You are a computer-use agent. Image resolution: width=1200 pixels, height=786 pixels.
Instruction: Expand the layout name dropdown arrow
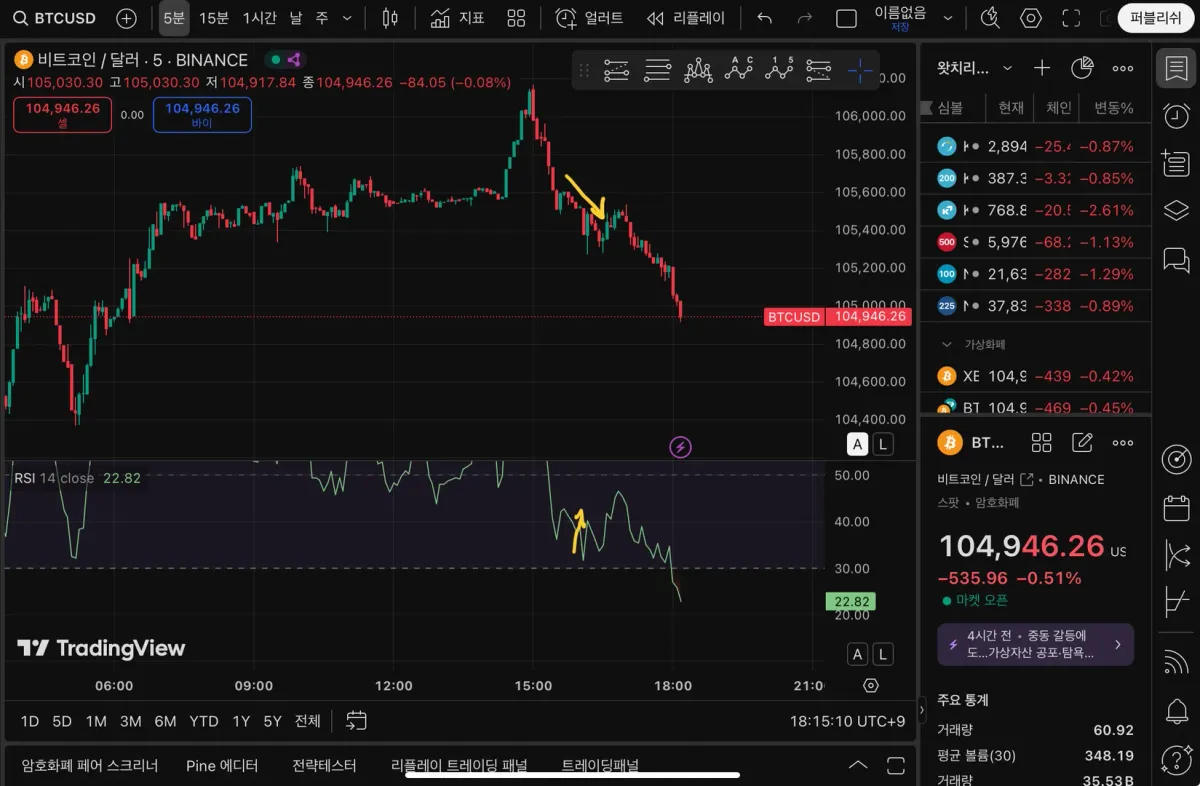(x=948, y=18)
